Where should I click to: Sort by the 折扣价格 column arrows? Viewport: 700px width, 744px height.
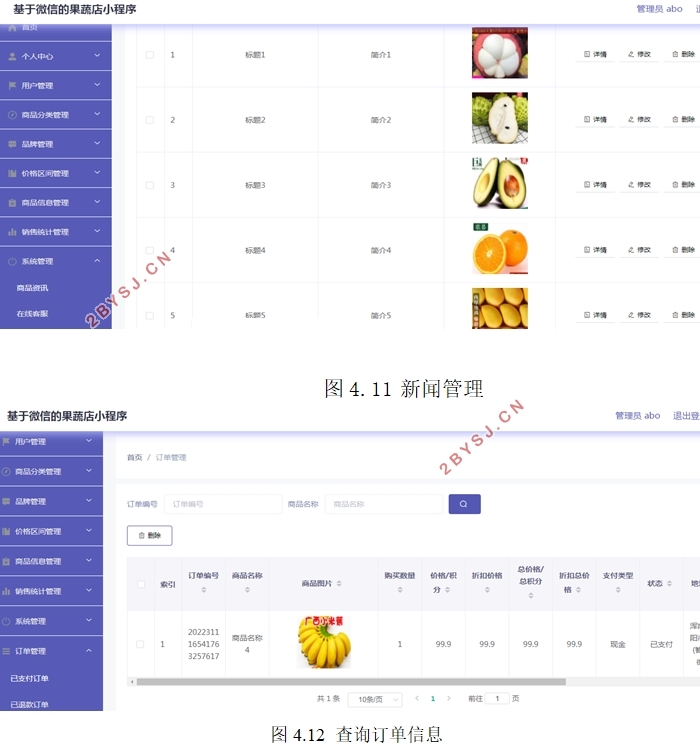[x=487, y=590]
